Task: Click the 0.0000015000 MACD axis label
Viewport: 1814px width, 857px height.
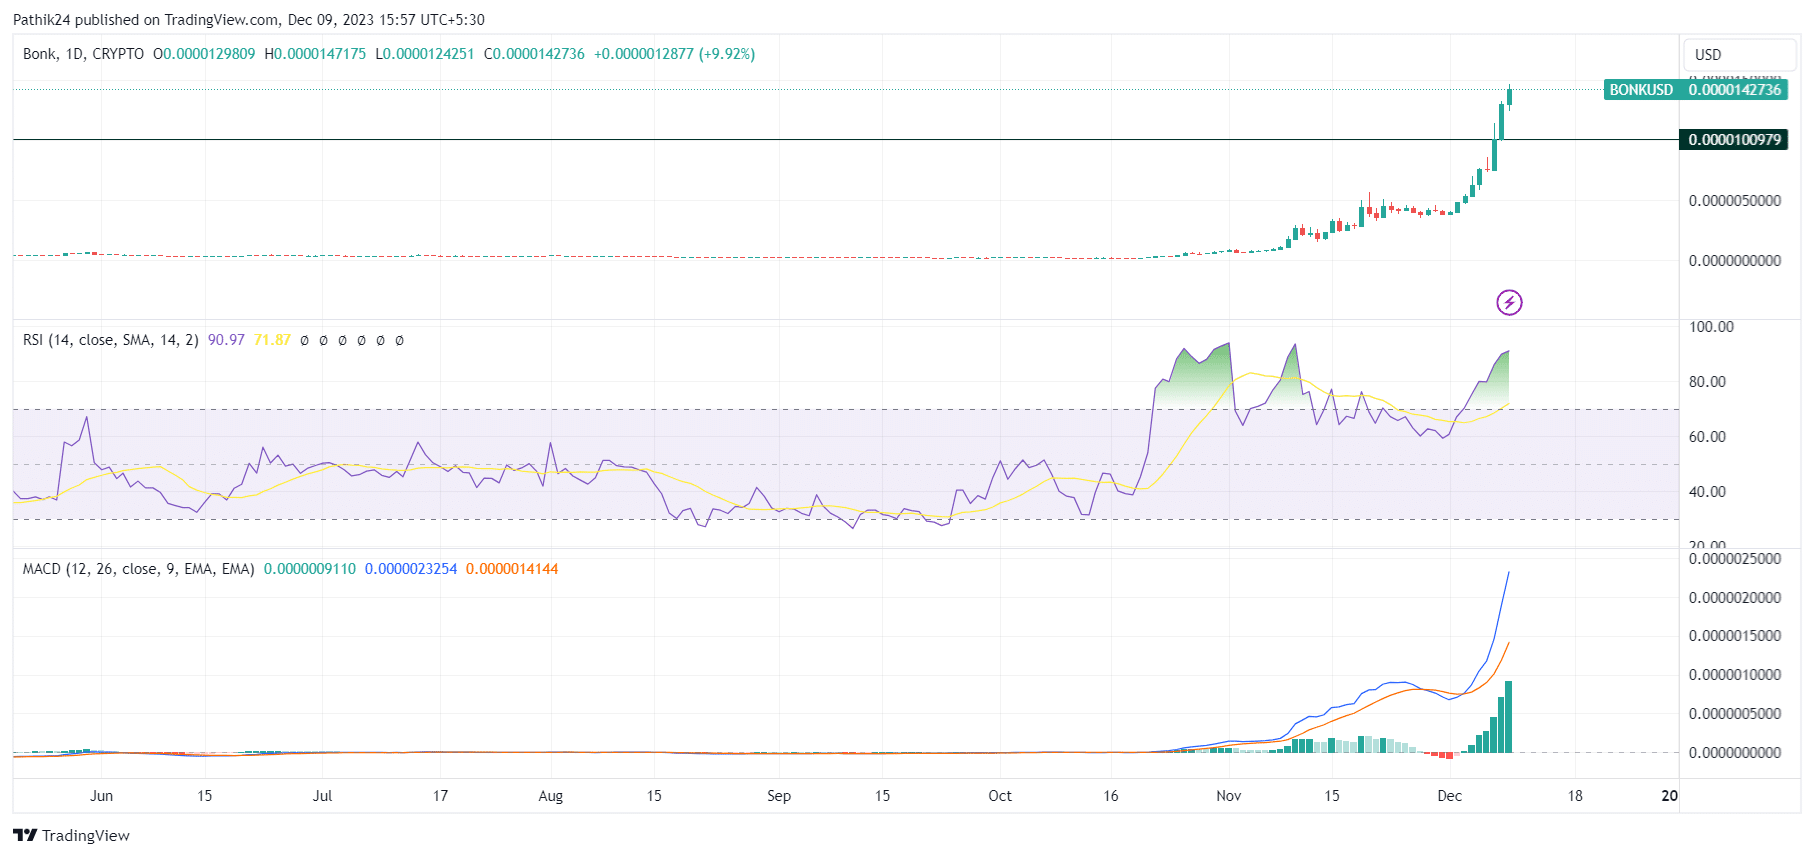Action: [1735, 636]
